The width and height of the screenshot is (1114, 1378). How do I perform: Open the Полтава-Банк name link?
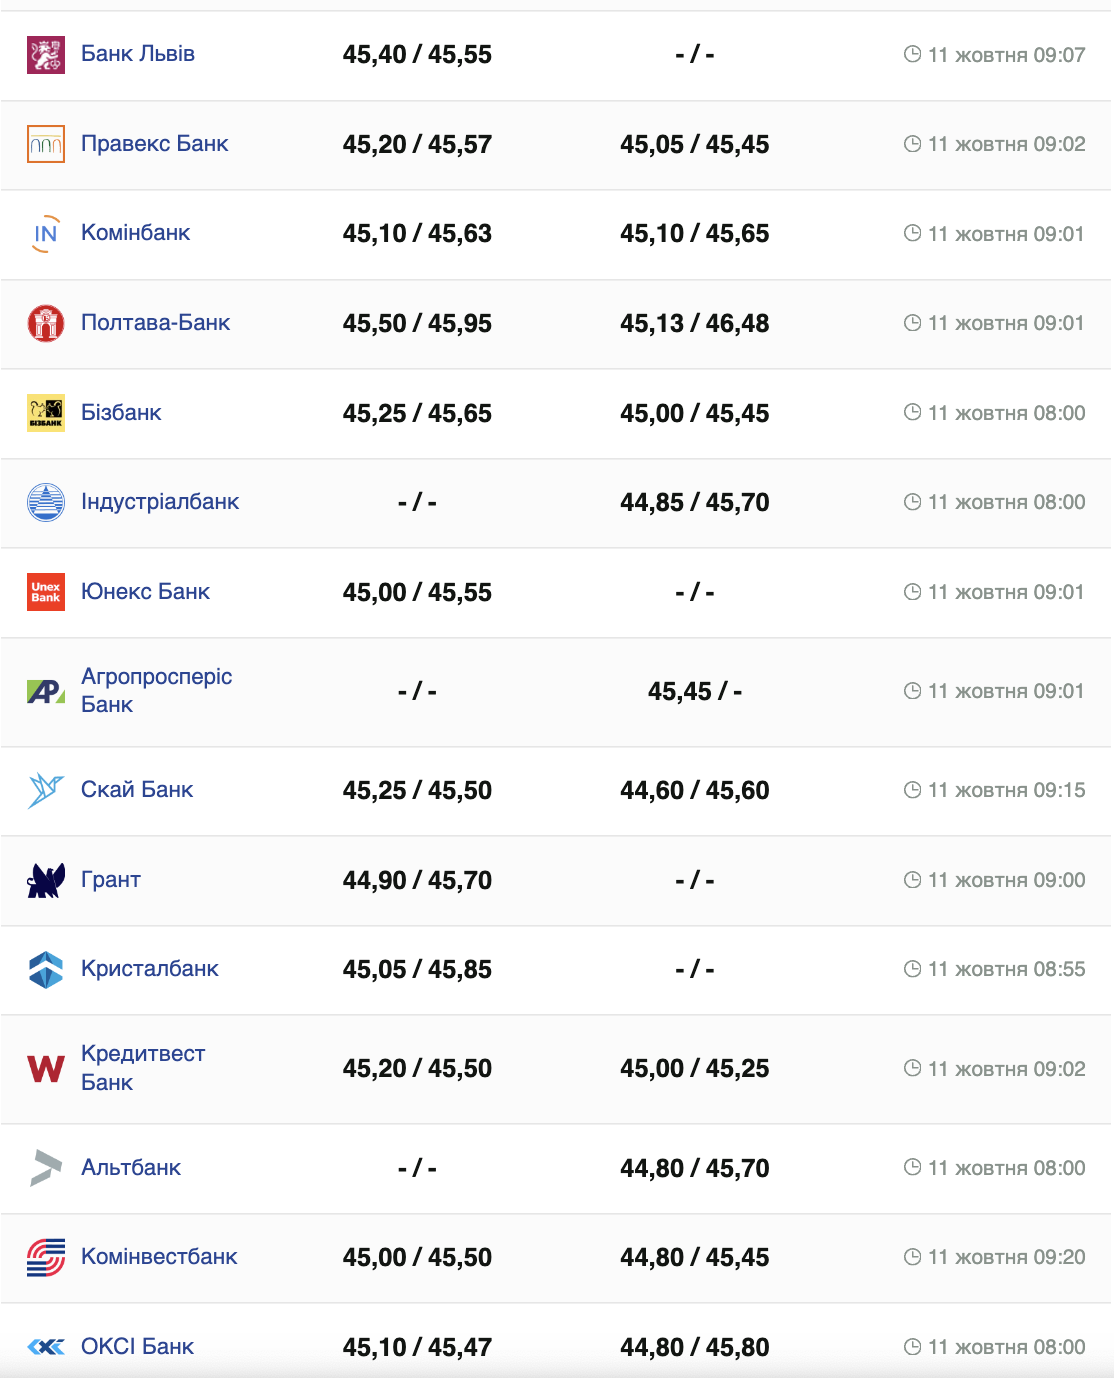[x=155, y=323]
